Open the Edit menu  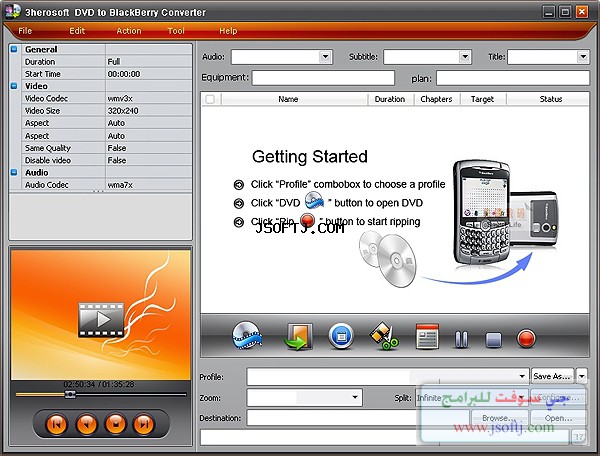pyautogui.click(x=77, y=31)
